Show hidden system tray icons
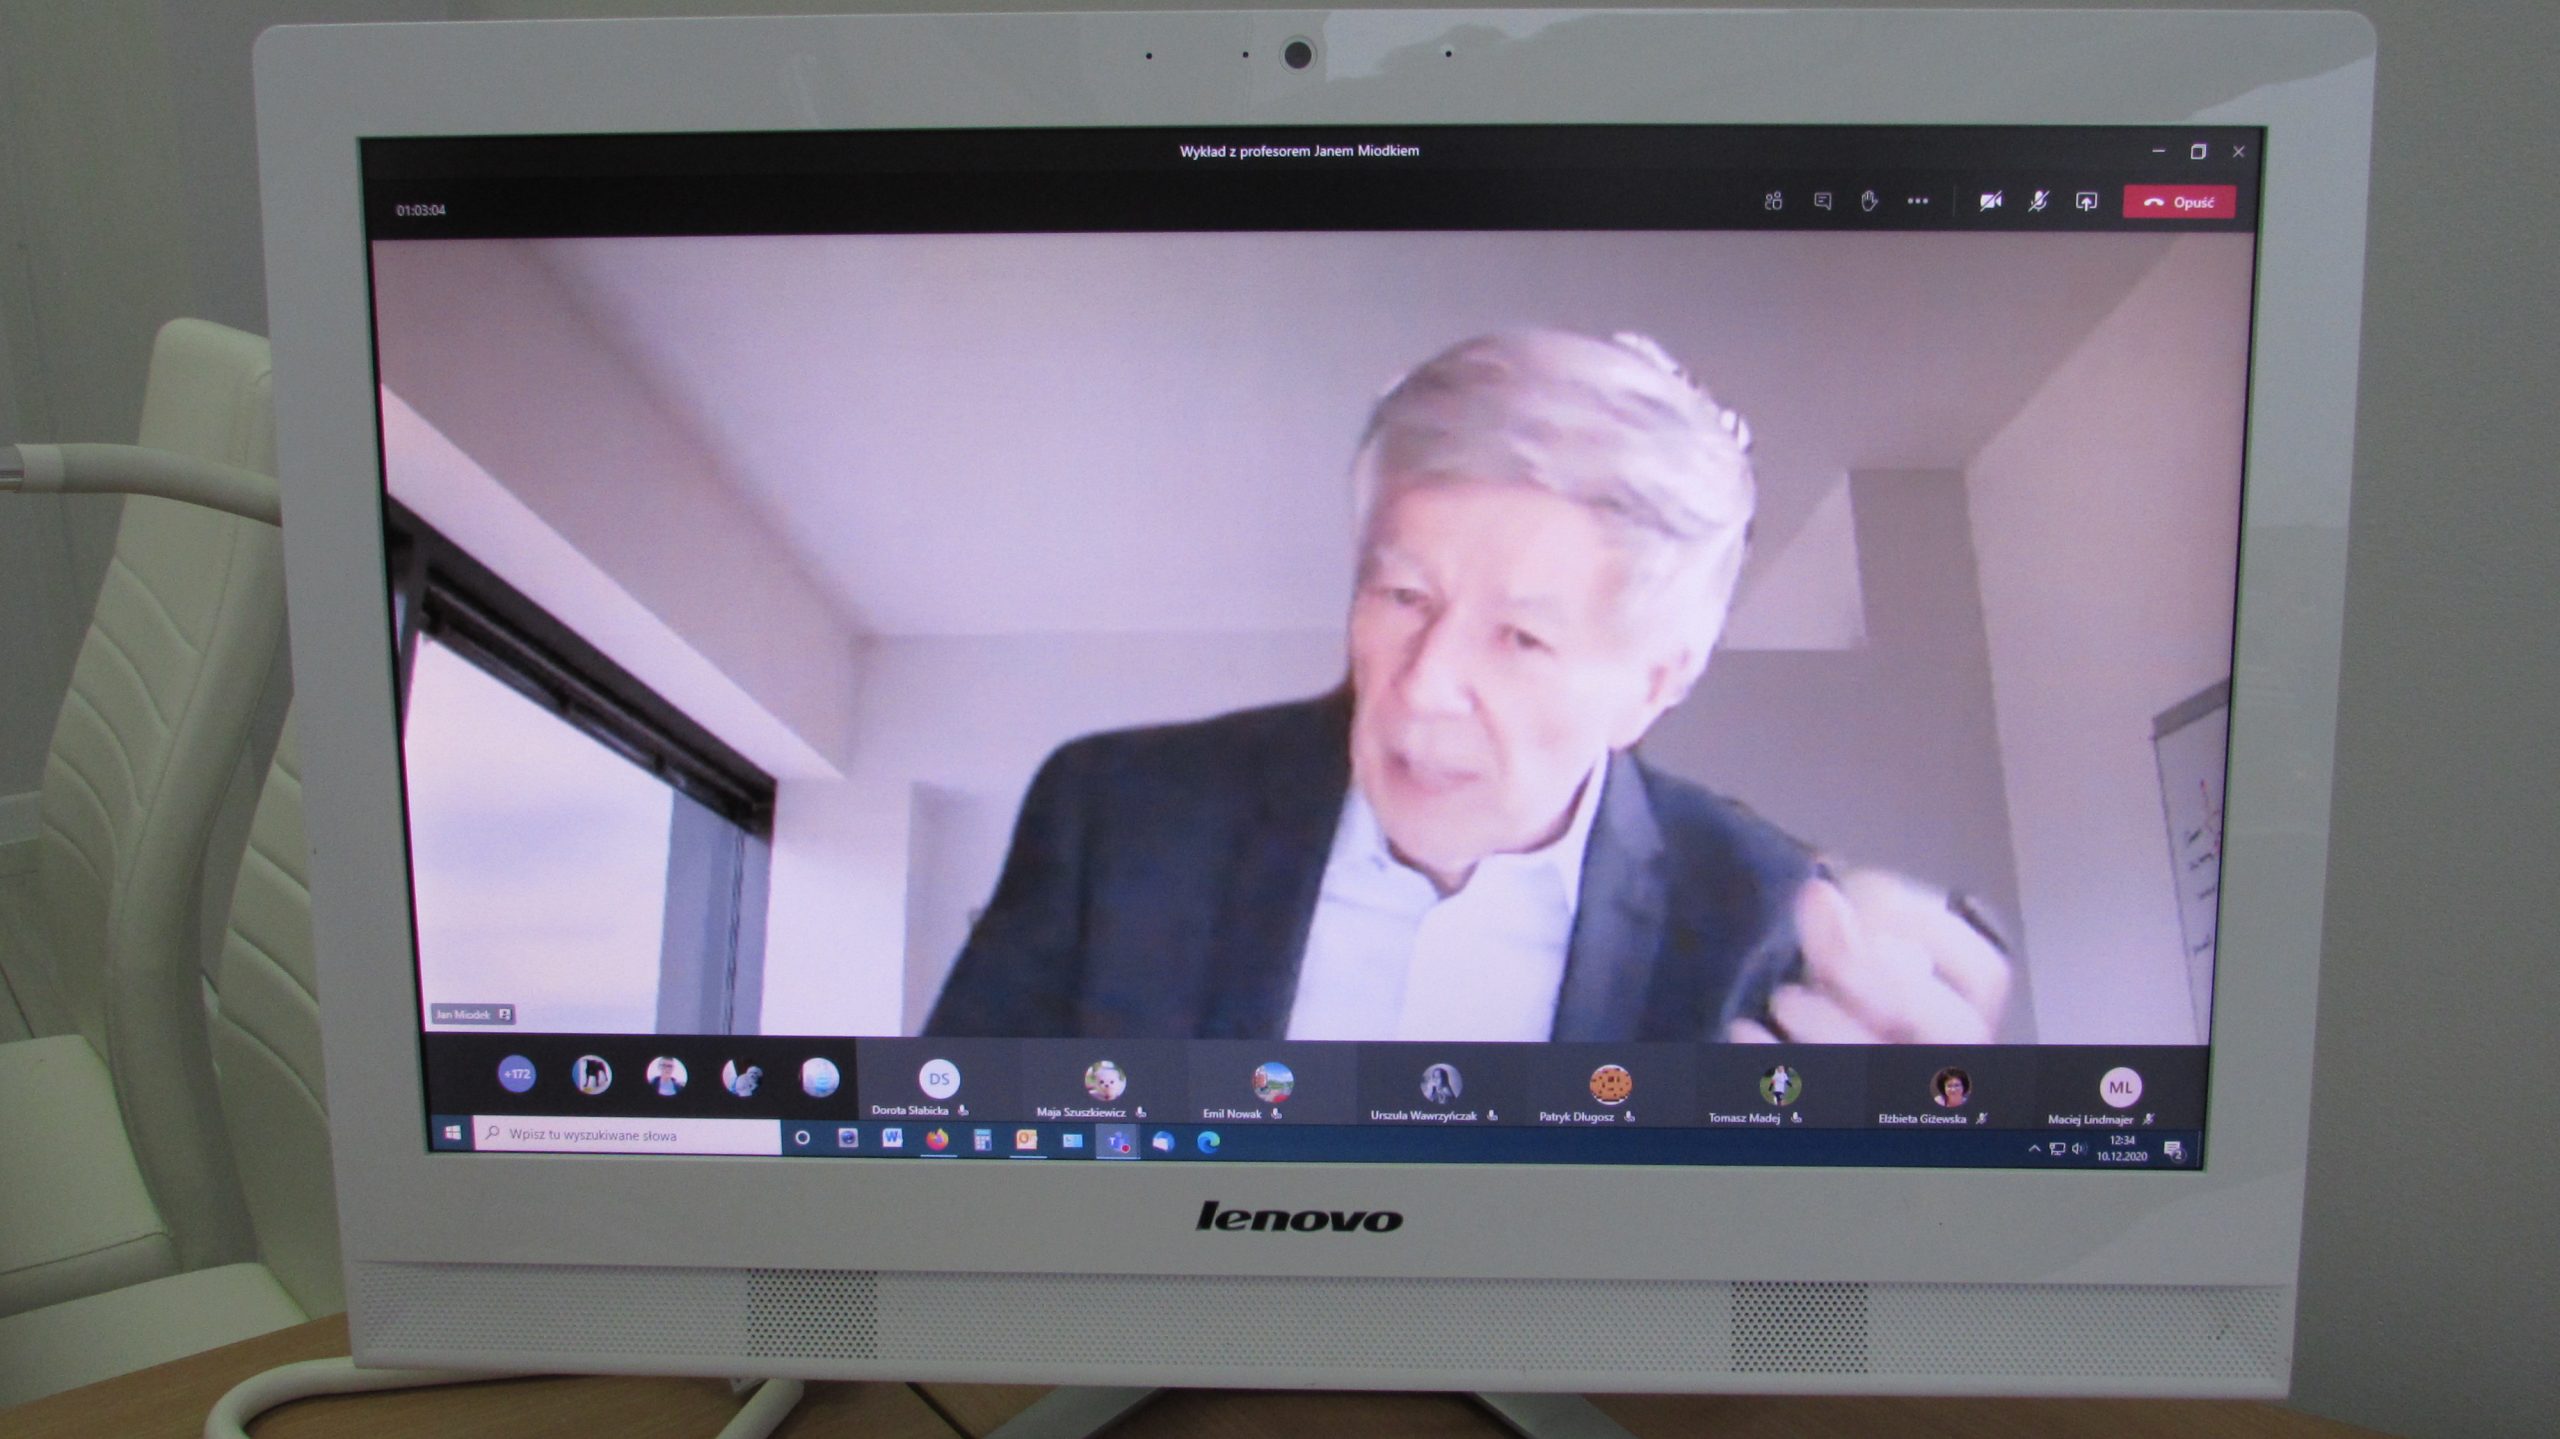Image resolution: width=2560 pixels, height=1439 pixels. coord(2033,1149)
